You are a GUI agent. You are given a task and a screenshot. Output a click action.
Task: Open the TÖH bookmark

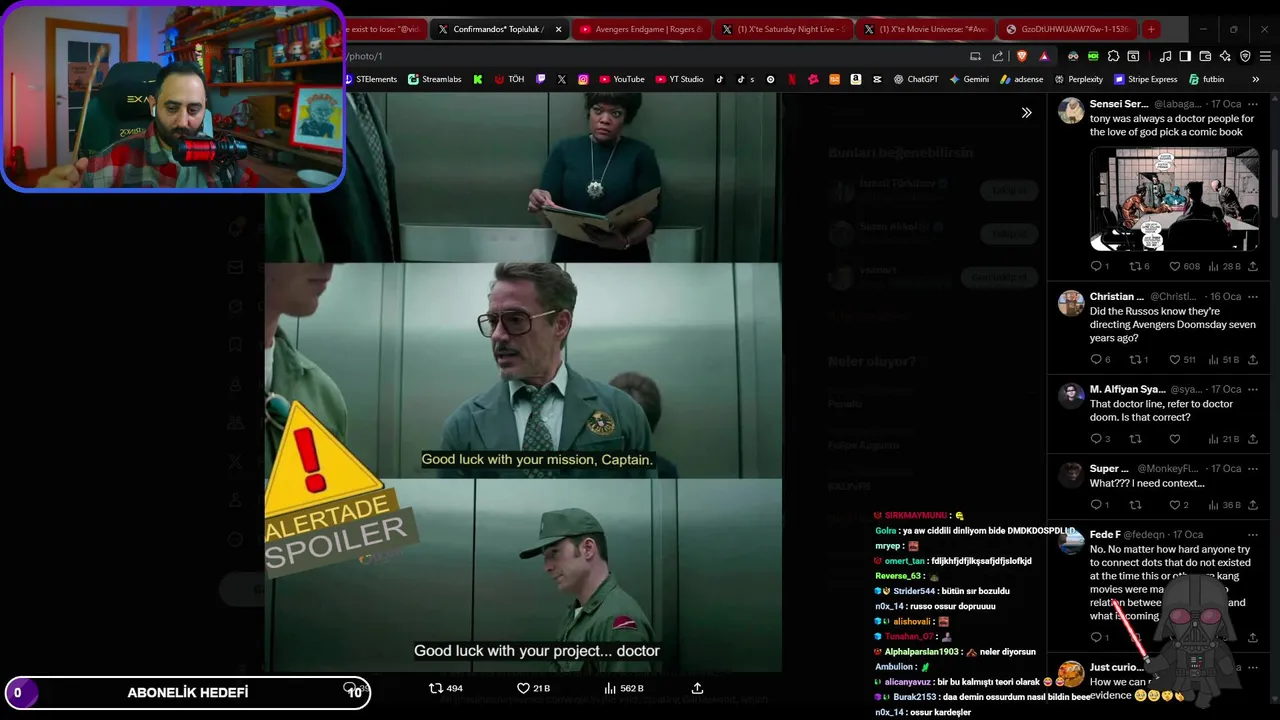tap(509, 79)
